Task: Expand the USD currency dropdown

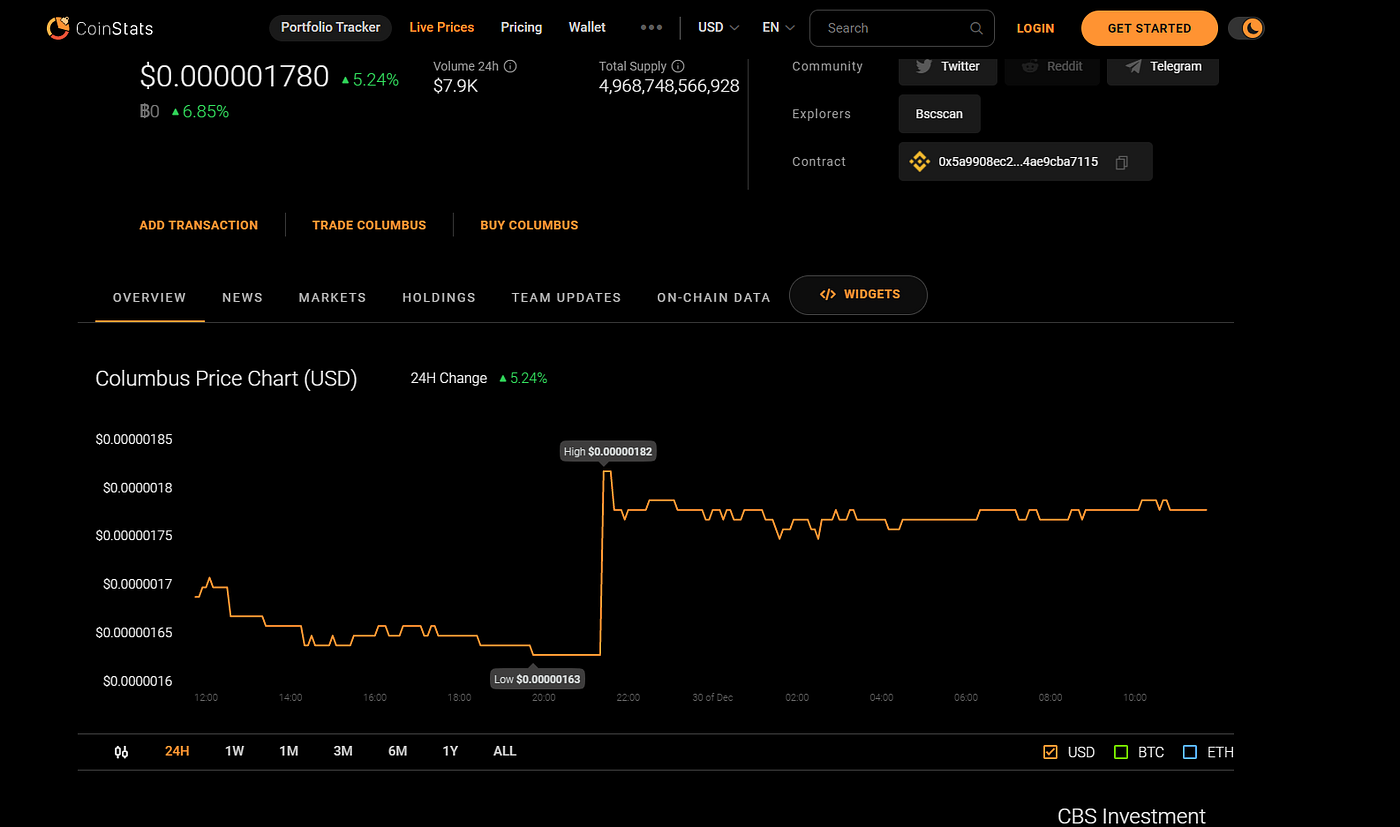Action: 719,28
